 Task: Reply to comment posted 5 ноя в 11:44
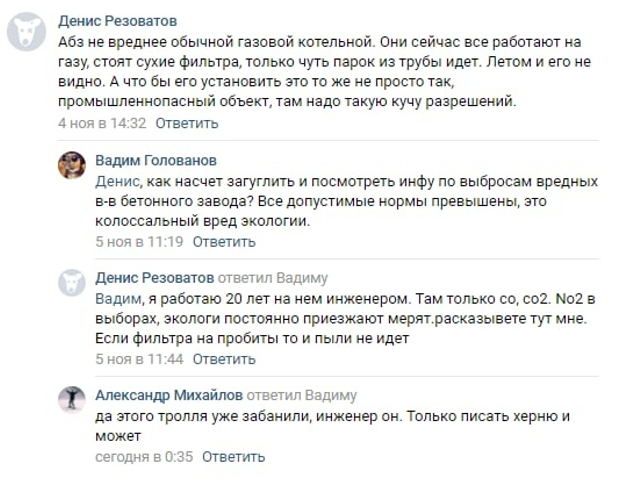(x=224, y=359)
